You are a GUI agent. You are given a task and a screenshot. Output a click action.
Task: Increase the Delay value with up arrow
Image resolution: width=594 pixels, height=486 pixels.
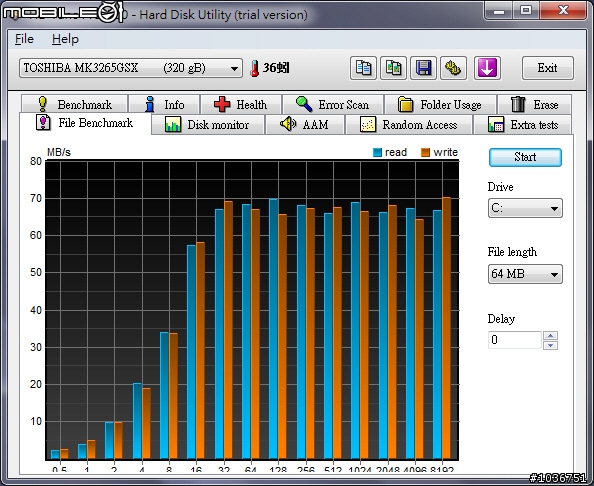(550, 336)
